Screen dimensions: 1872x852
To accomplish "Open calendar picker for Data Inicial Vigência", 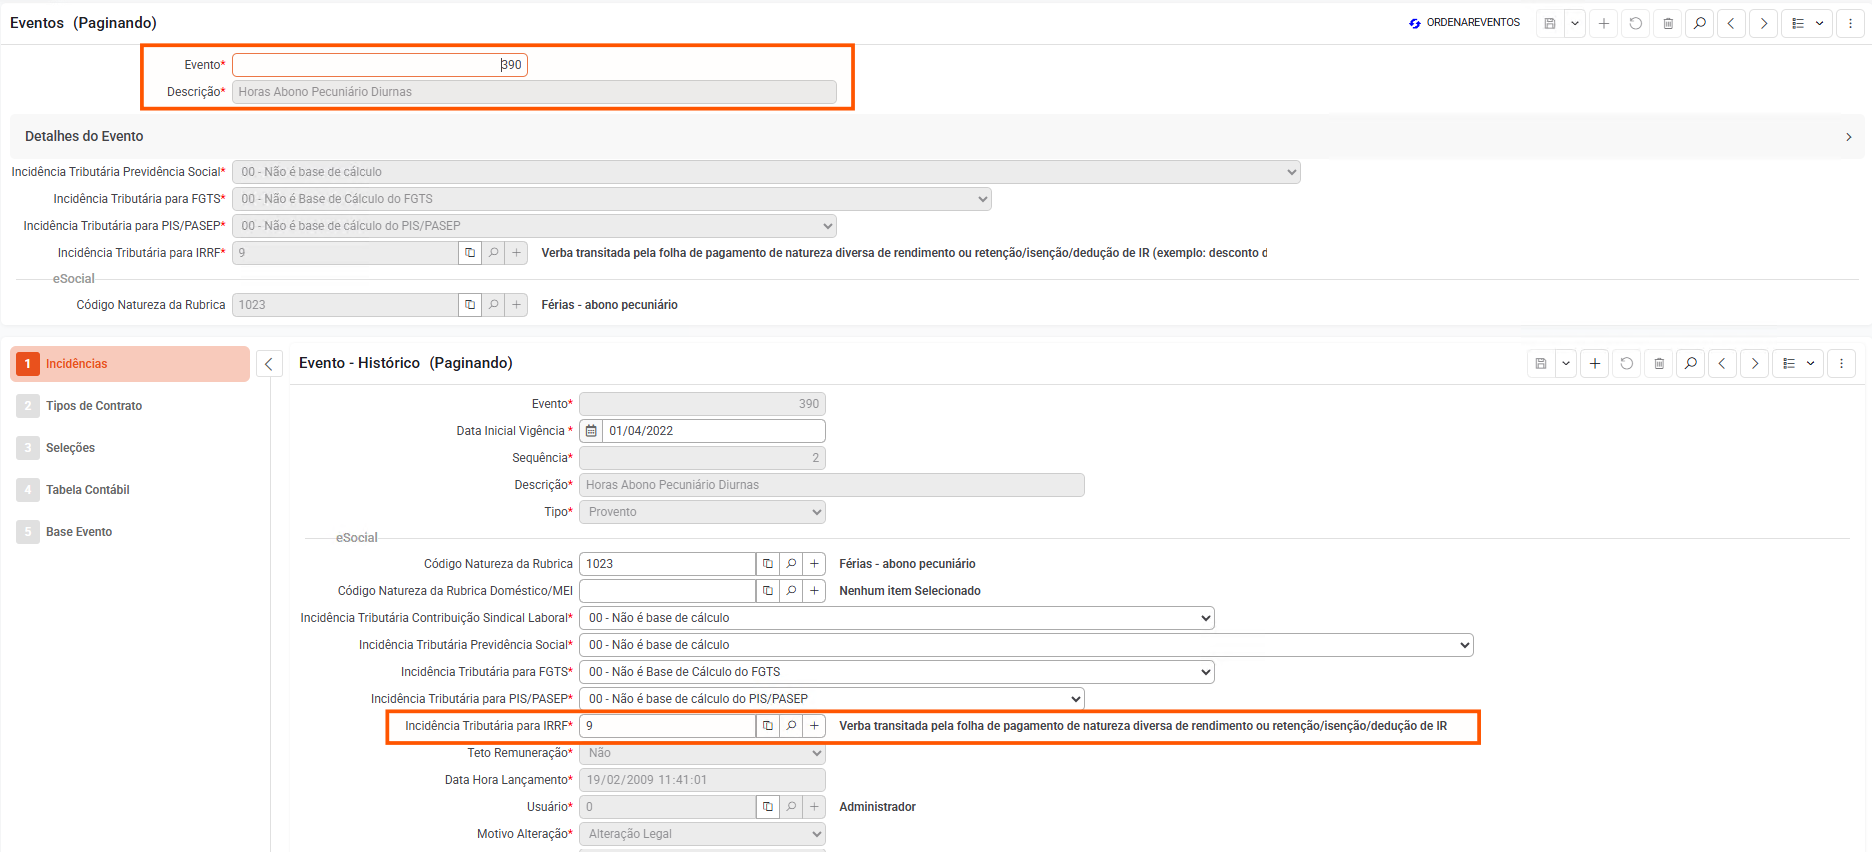I will pyautogui.click(x=591, y=431).
